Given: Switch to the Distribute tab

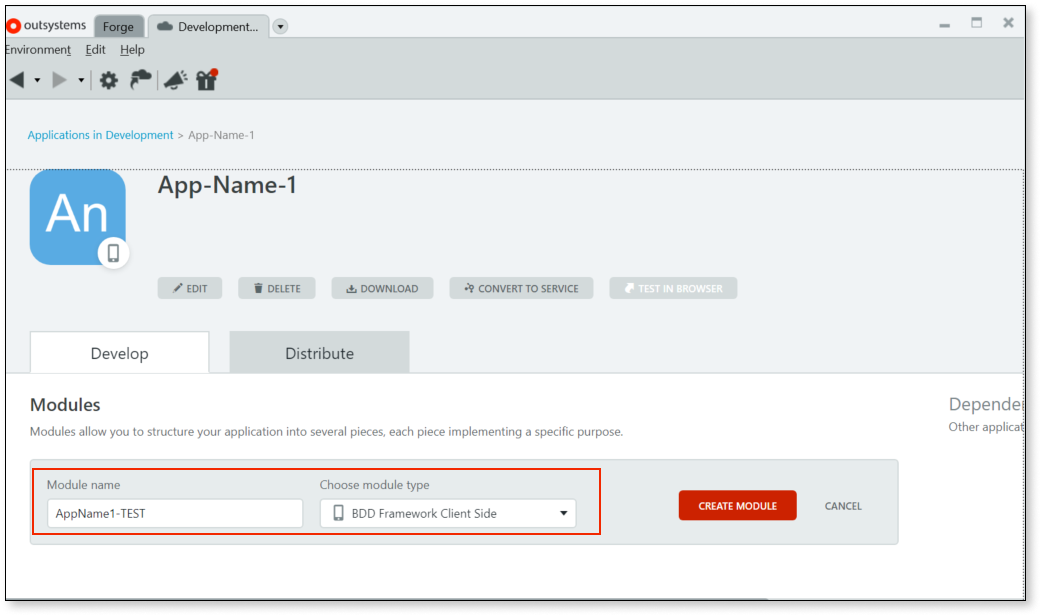Looking at the screenshot, I should click(x=319, y=353).
